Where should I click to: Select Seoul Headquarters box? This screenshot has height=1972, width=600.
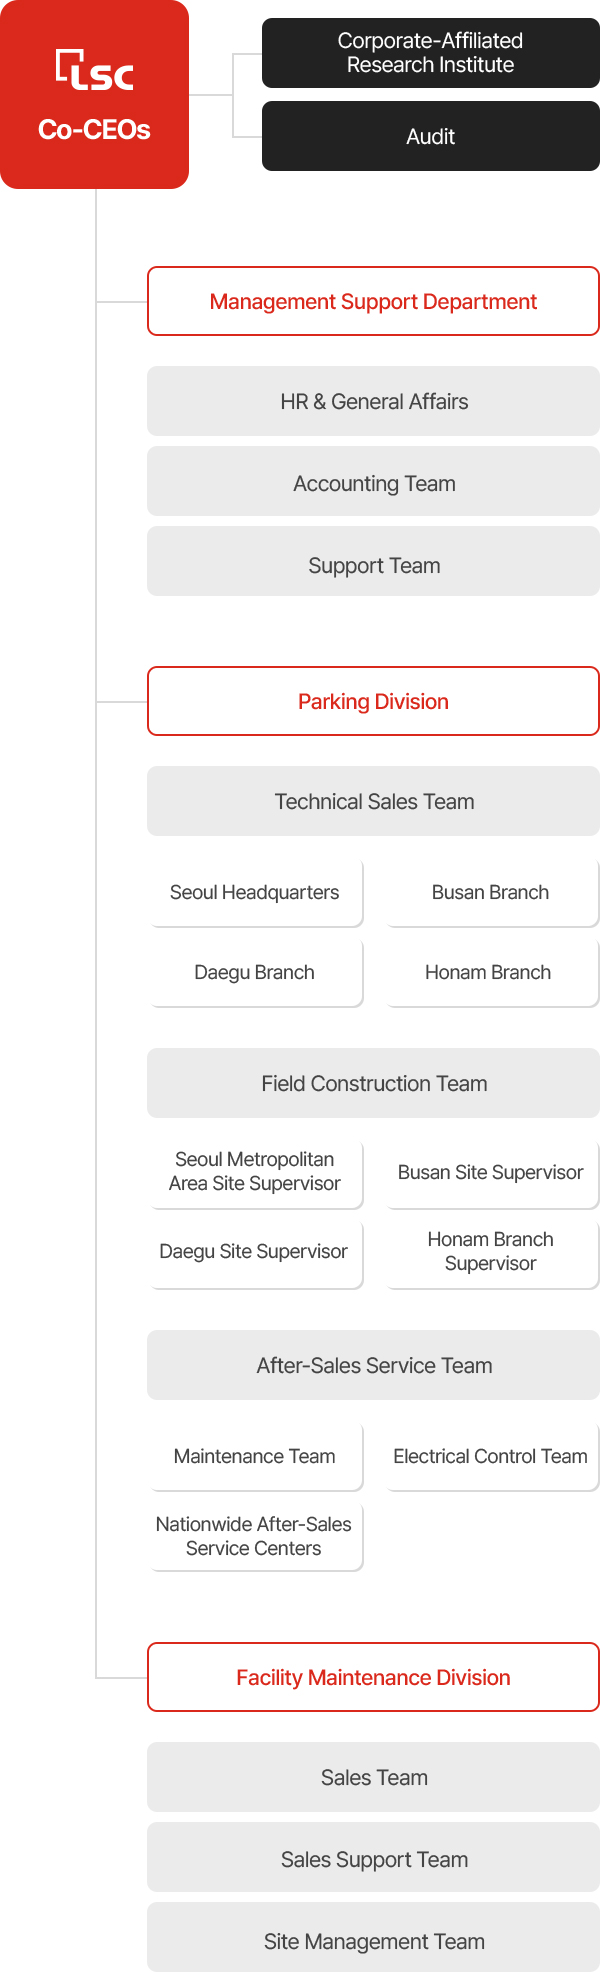click(255, 892)
